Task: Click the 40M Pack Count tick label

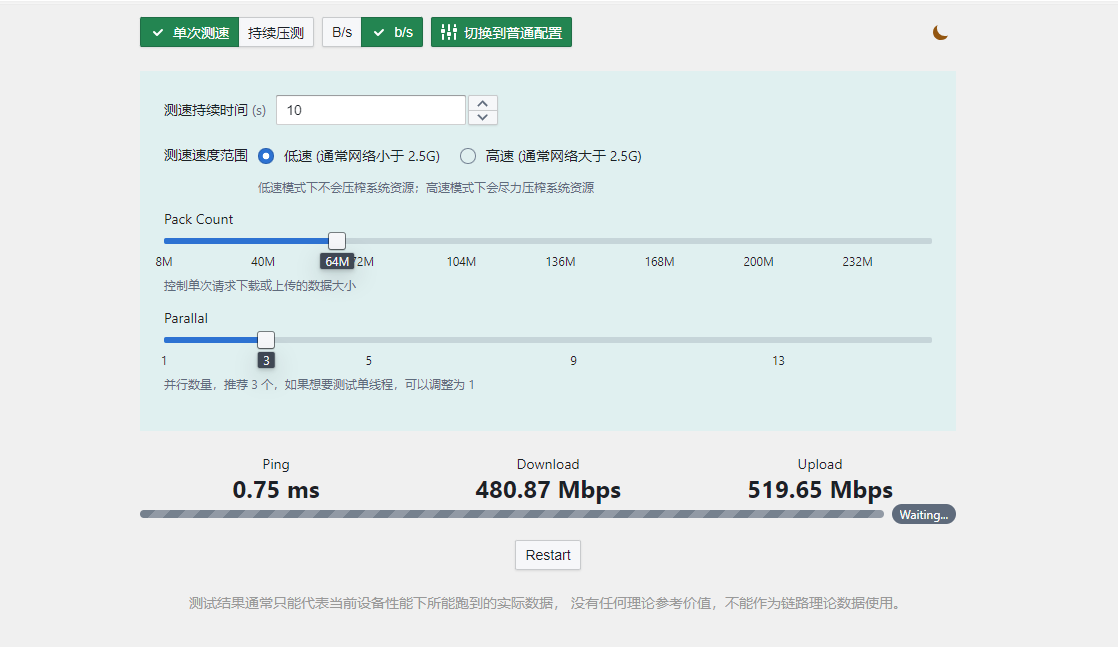Action: (263, 262)
